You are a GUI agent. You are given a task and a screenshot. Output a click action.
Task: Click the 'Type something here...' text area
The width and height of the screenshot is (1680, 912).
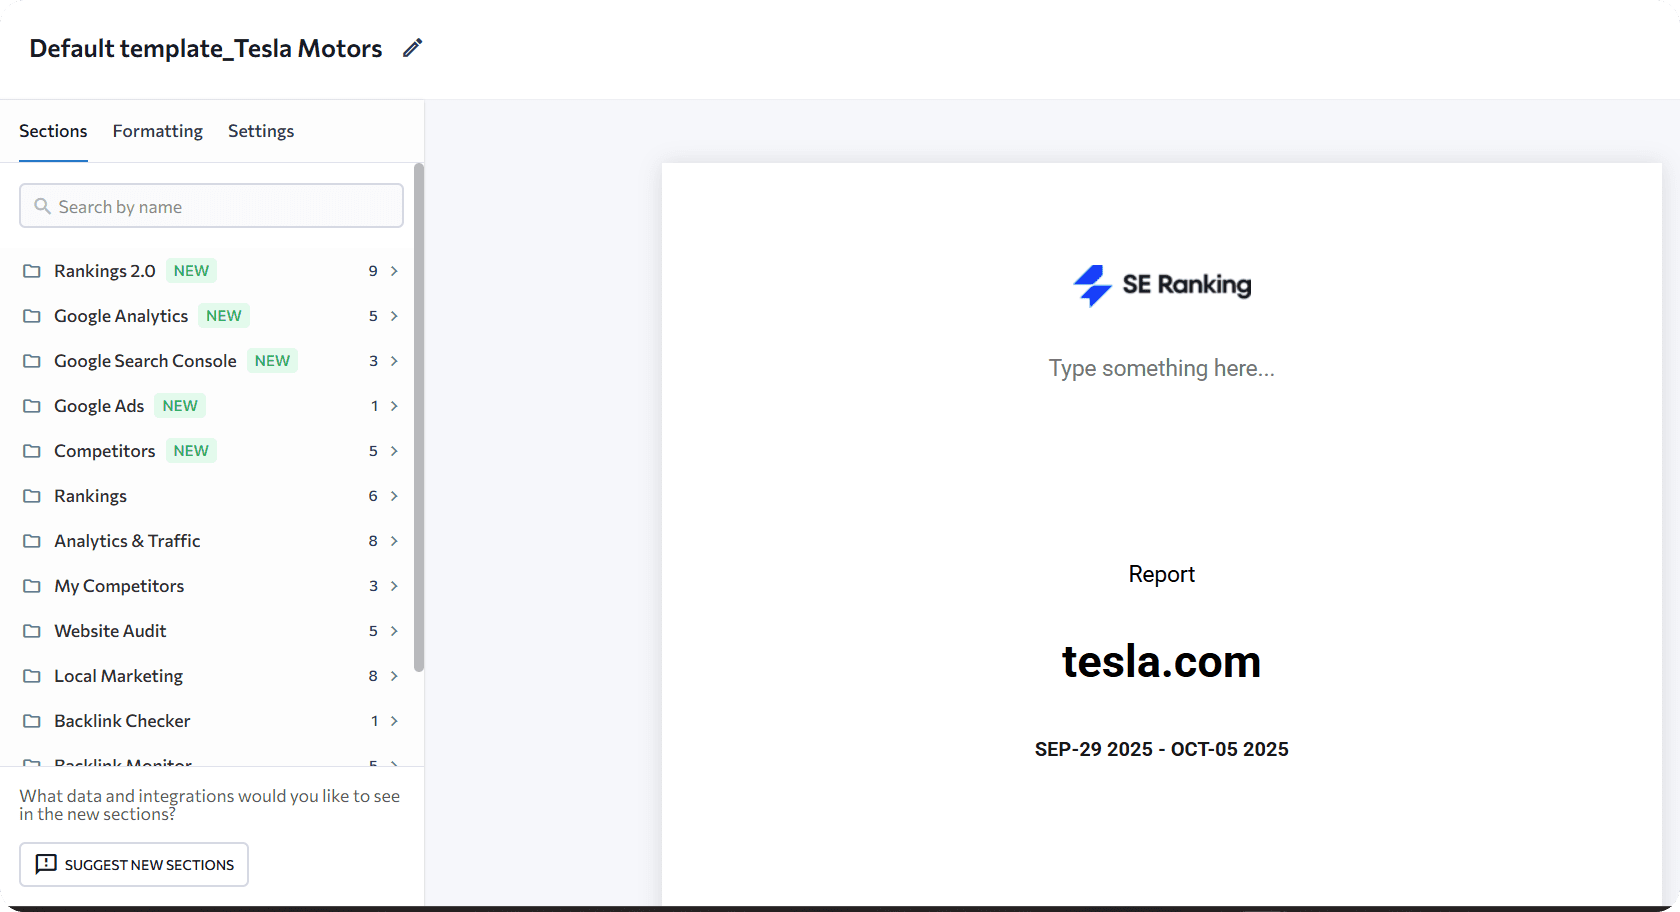pyautogui.click(x=1161, y=368)
